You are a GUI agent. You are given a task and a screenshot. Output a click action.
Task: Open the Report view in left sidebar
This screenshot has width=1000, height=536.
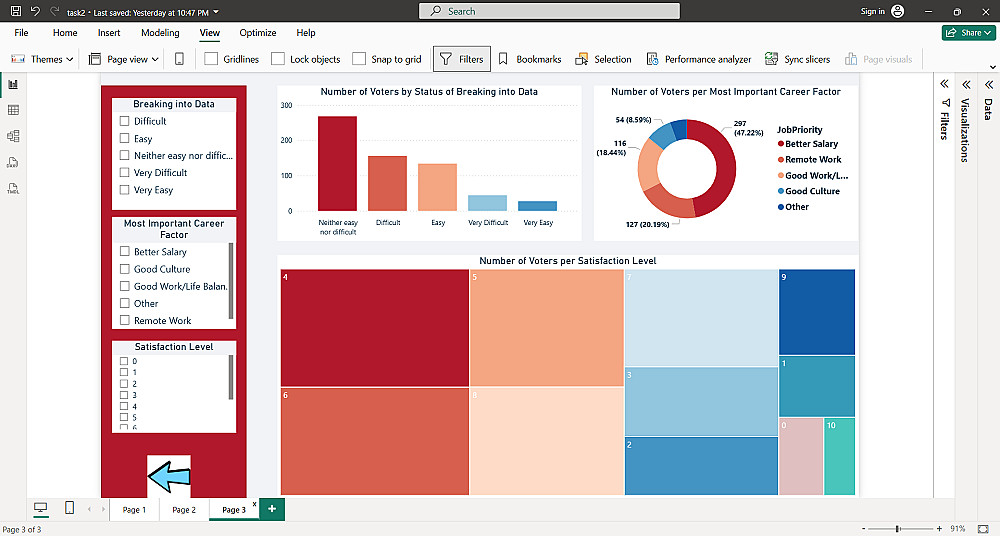click(x=13, y=84)
